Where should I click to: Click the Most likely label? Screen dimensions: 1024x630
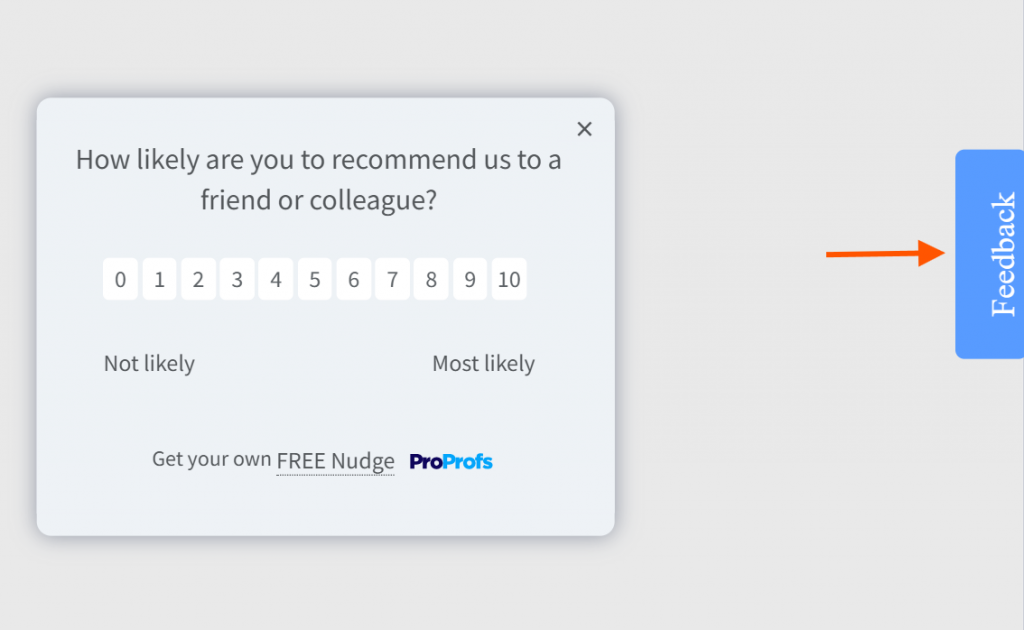point(483,363)
